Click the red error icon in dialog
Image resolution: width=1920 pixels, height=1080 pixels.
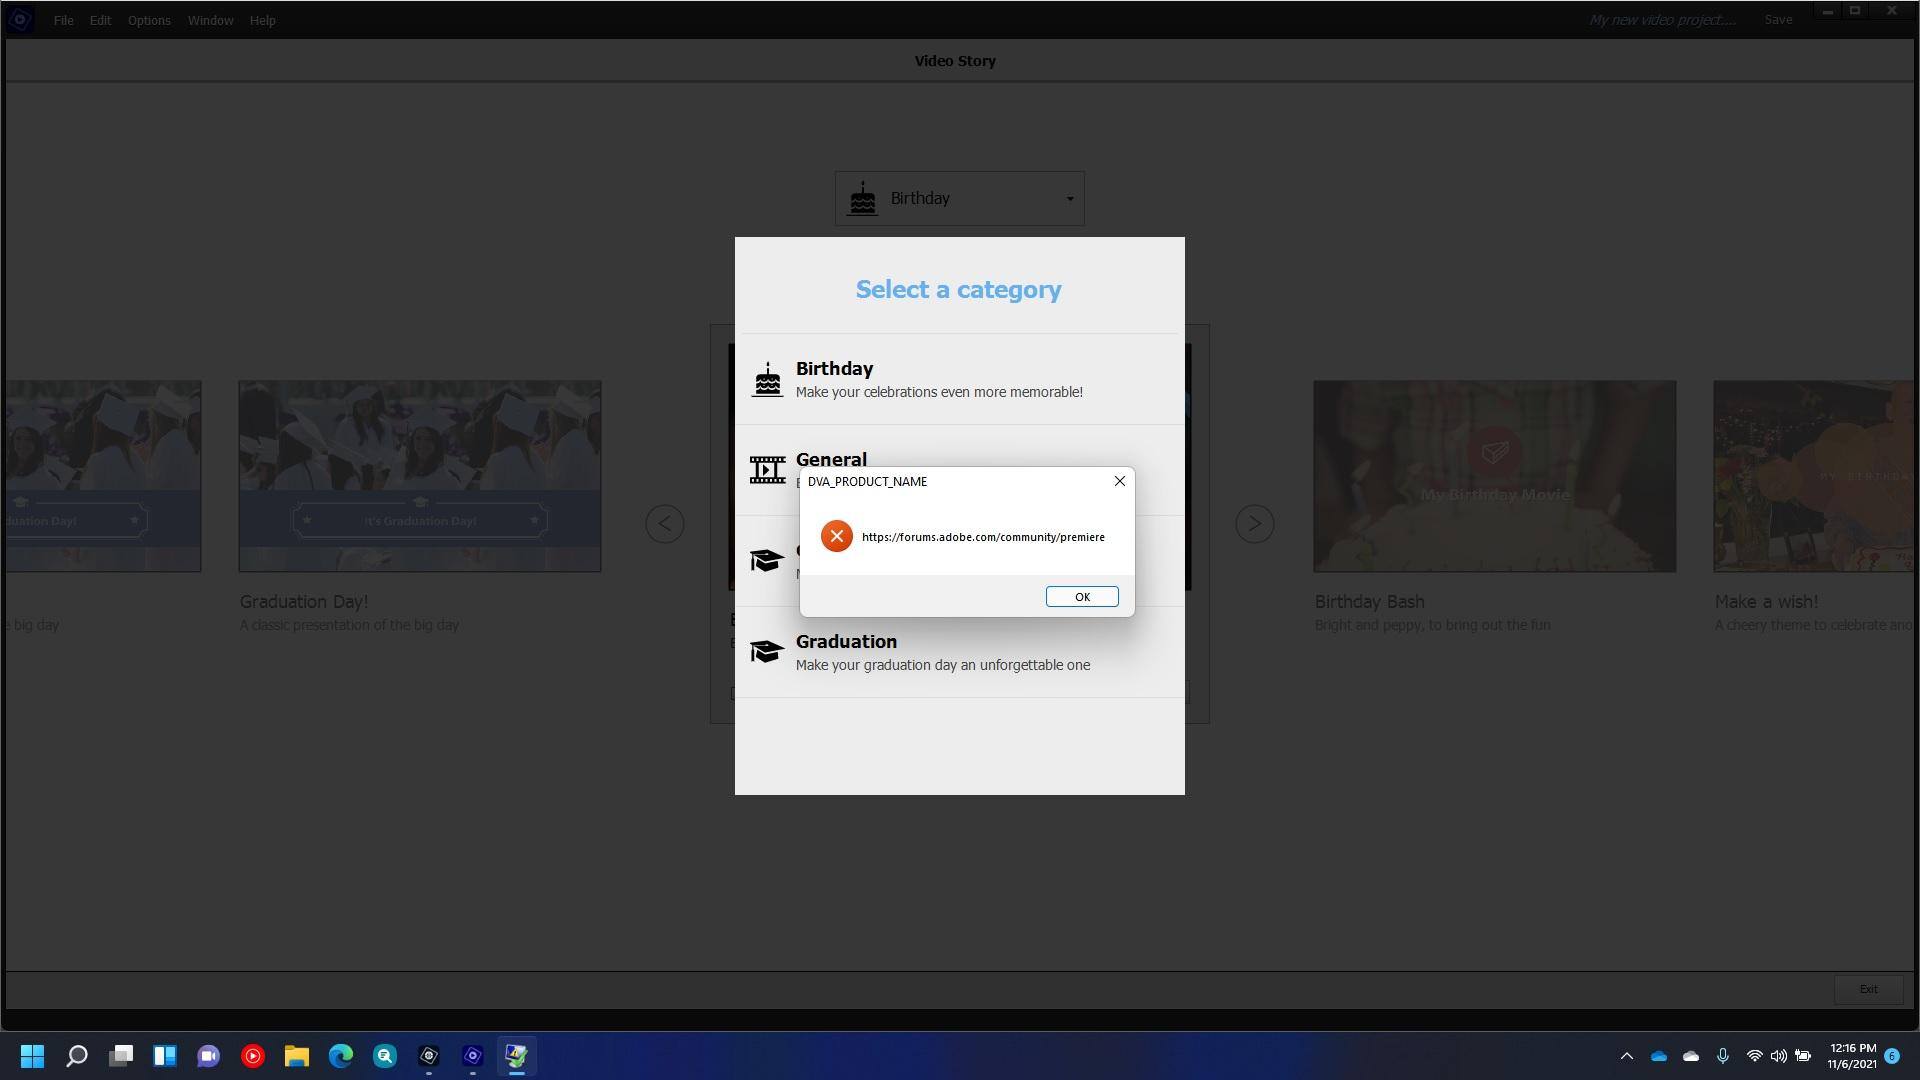pyautogui.click(x=836, y=537)
